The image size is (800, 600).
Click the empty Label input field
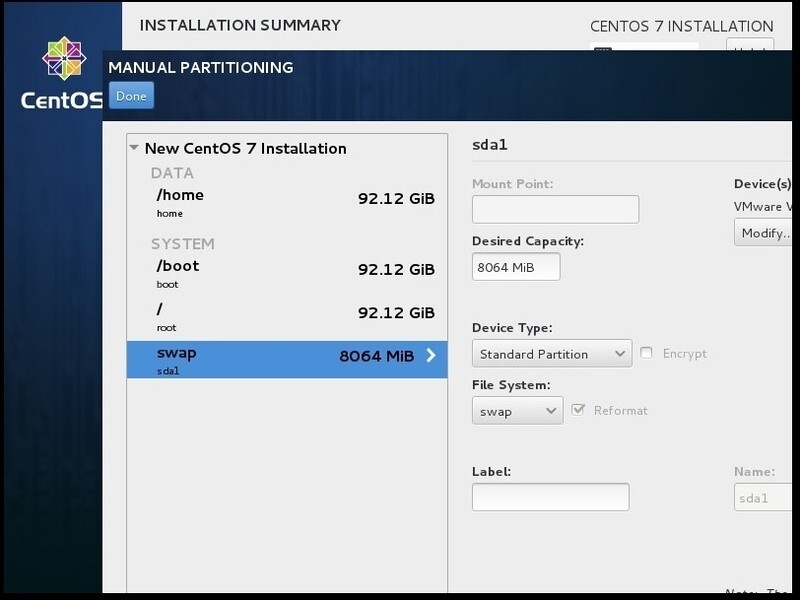(x=550, y=496)
